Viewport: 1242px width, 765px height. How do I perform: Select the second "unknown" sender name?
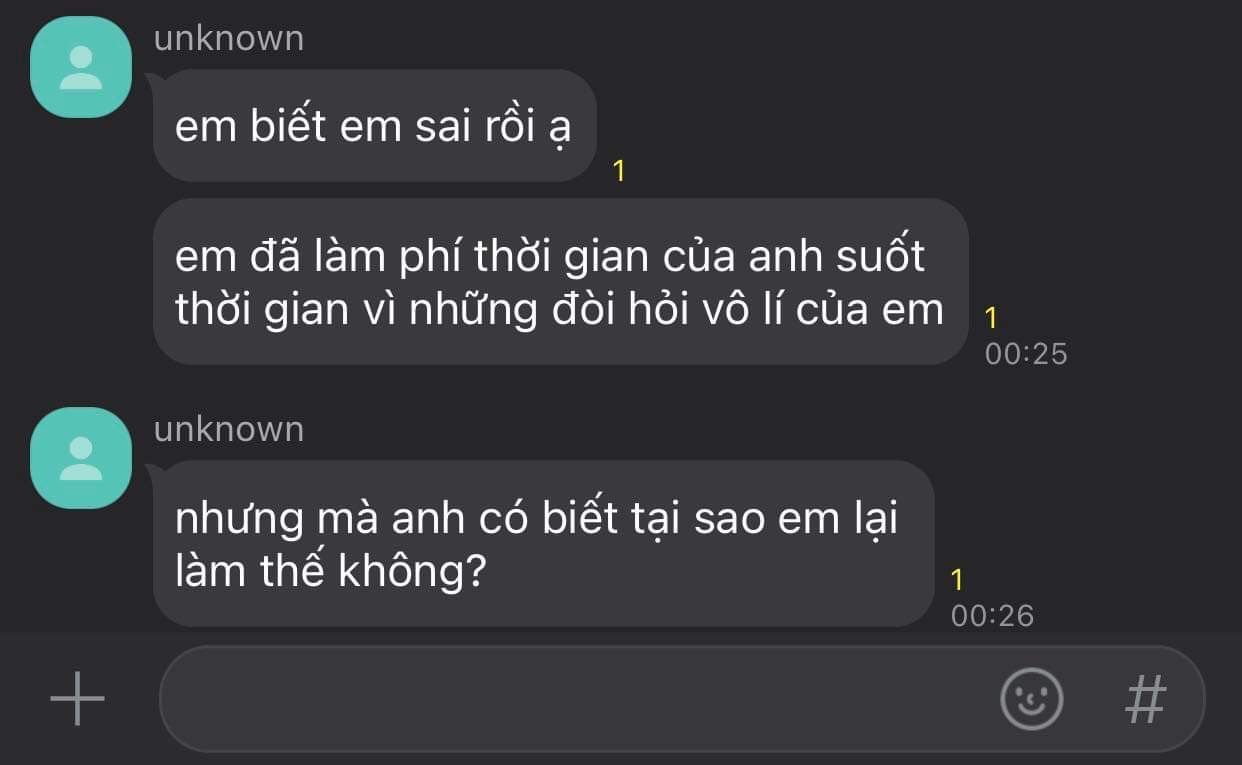(229, 429)
